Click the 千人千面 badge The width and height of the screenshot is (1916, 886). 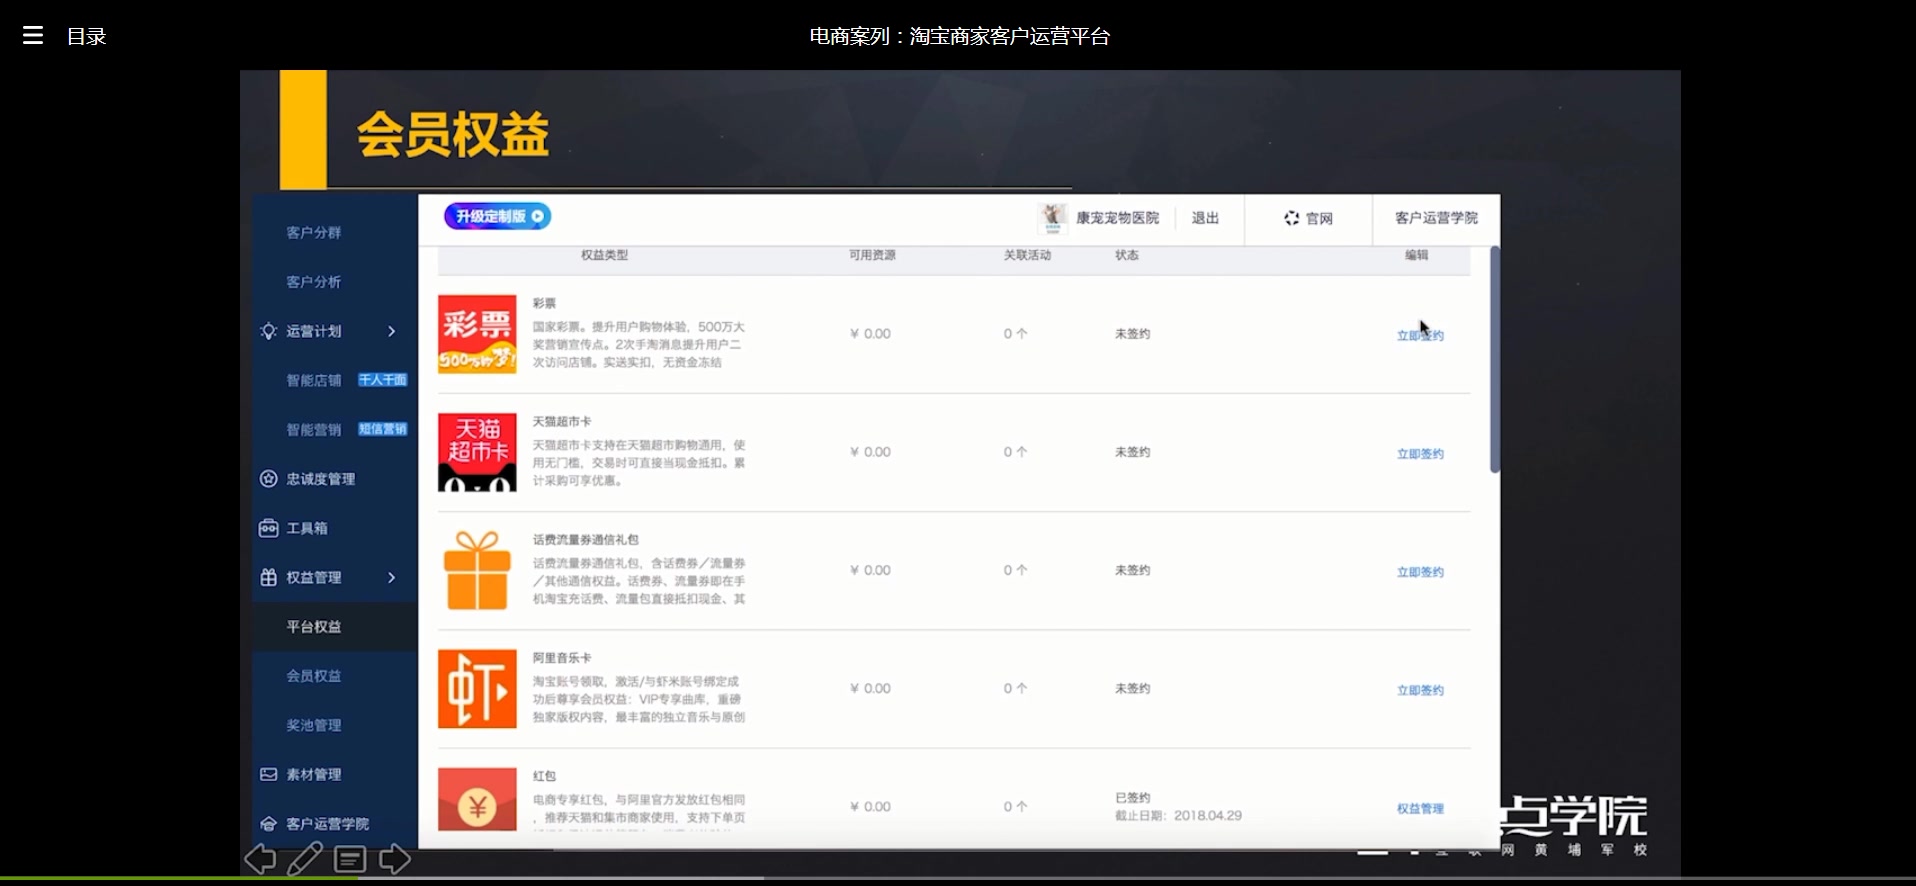[382, 380]
